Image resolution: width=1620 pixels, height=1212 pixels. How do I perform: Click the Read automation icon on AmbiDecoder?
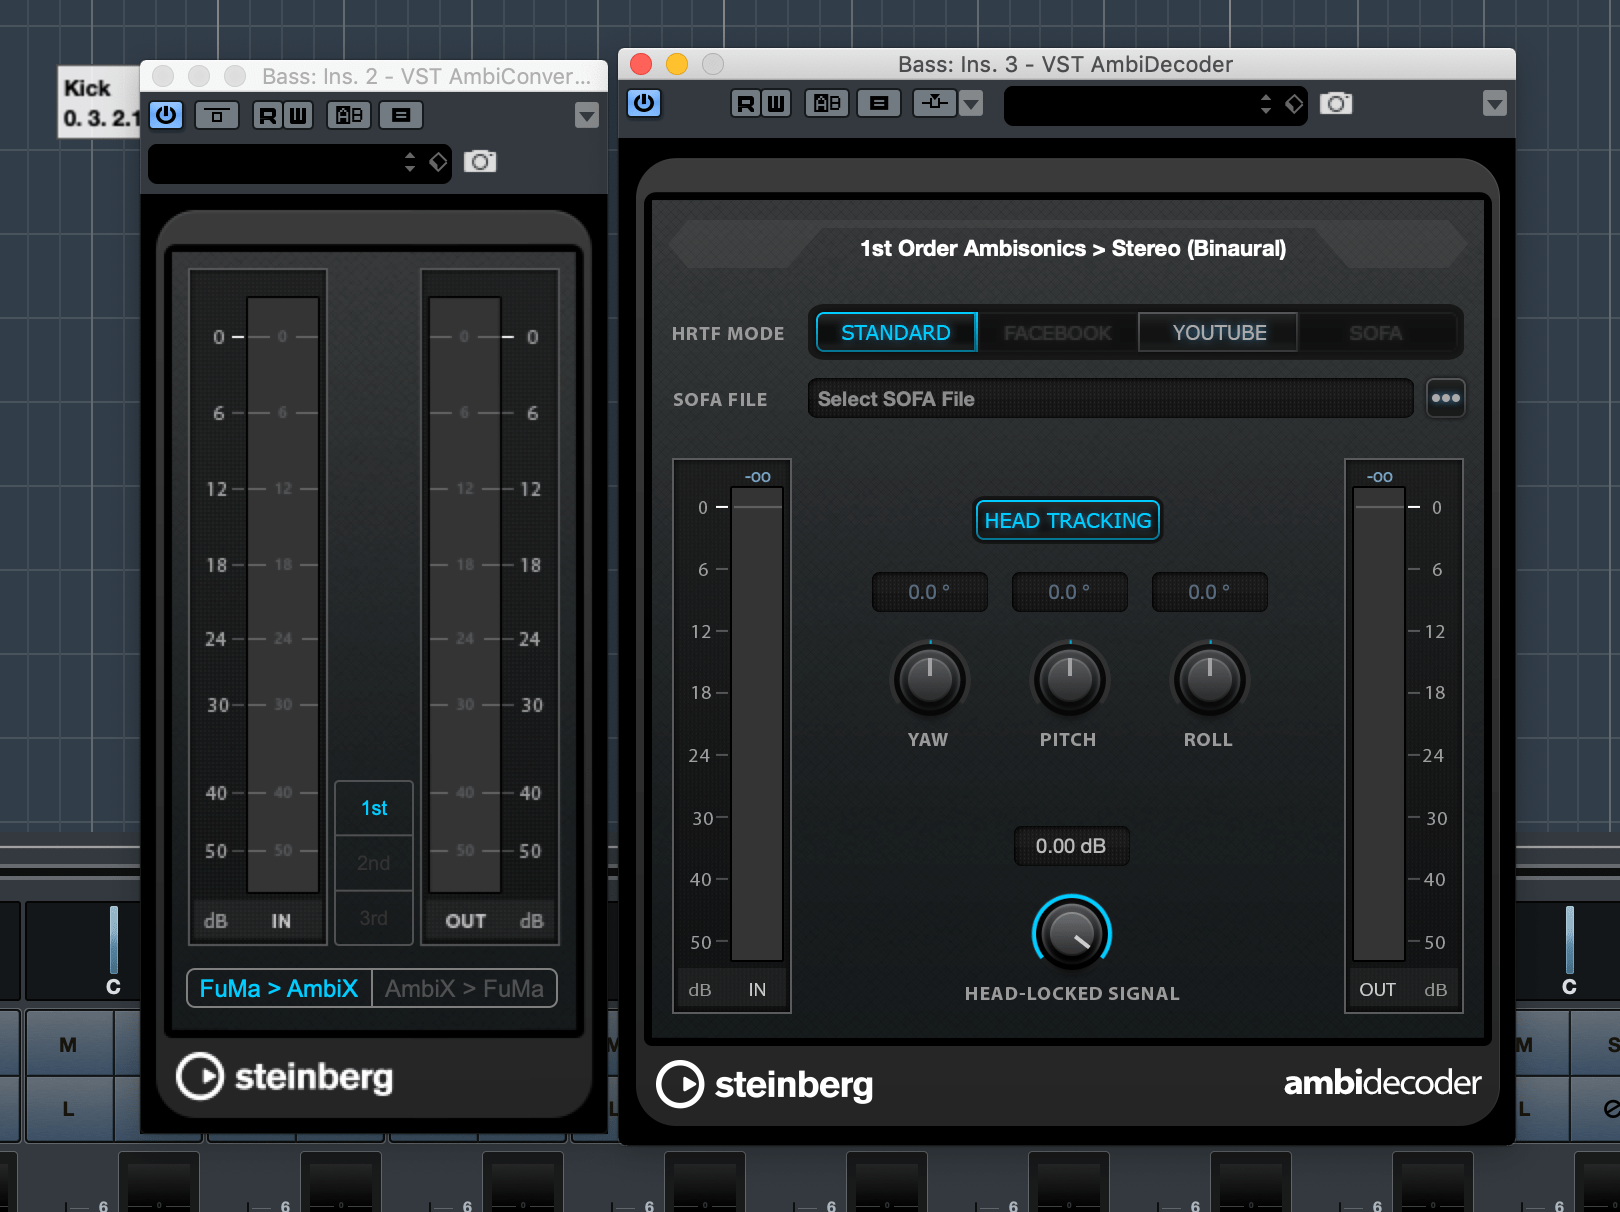coord(746,103)
